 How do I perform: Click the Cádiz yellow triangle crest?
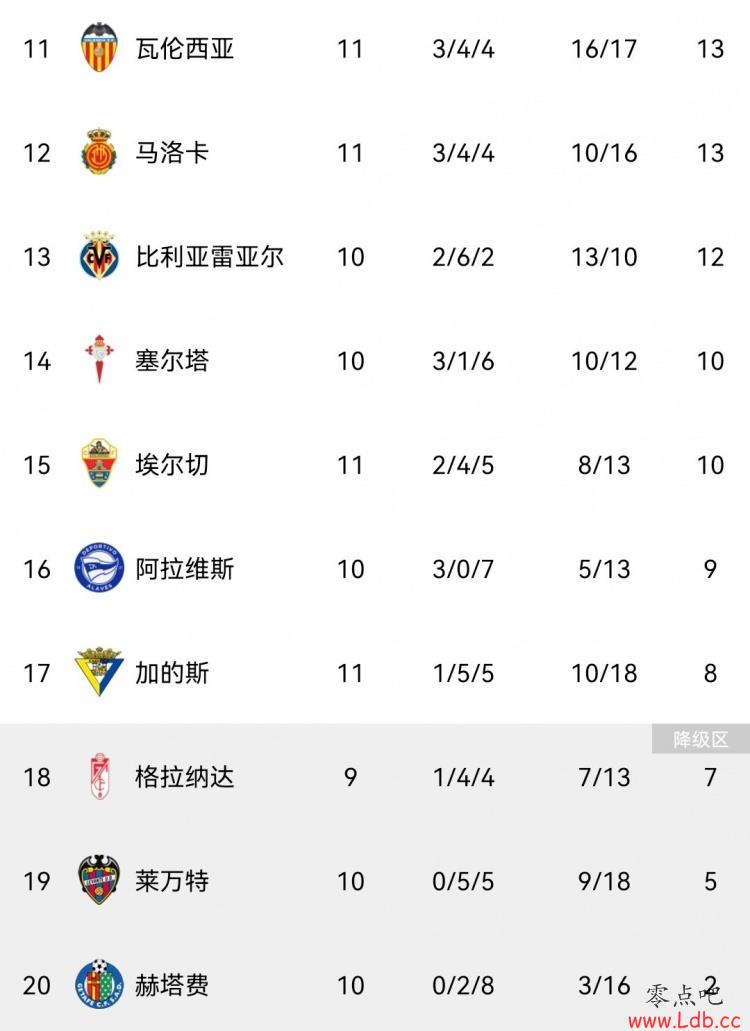(x=99, y=672)
